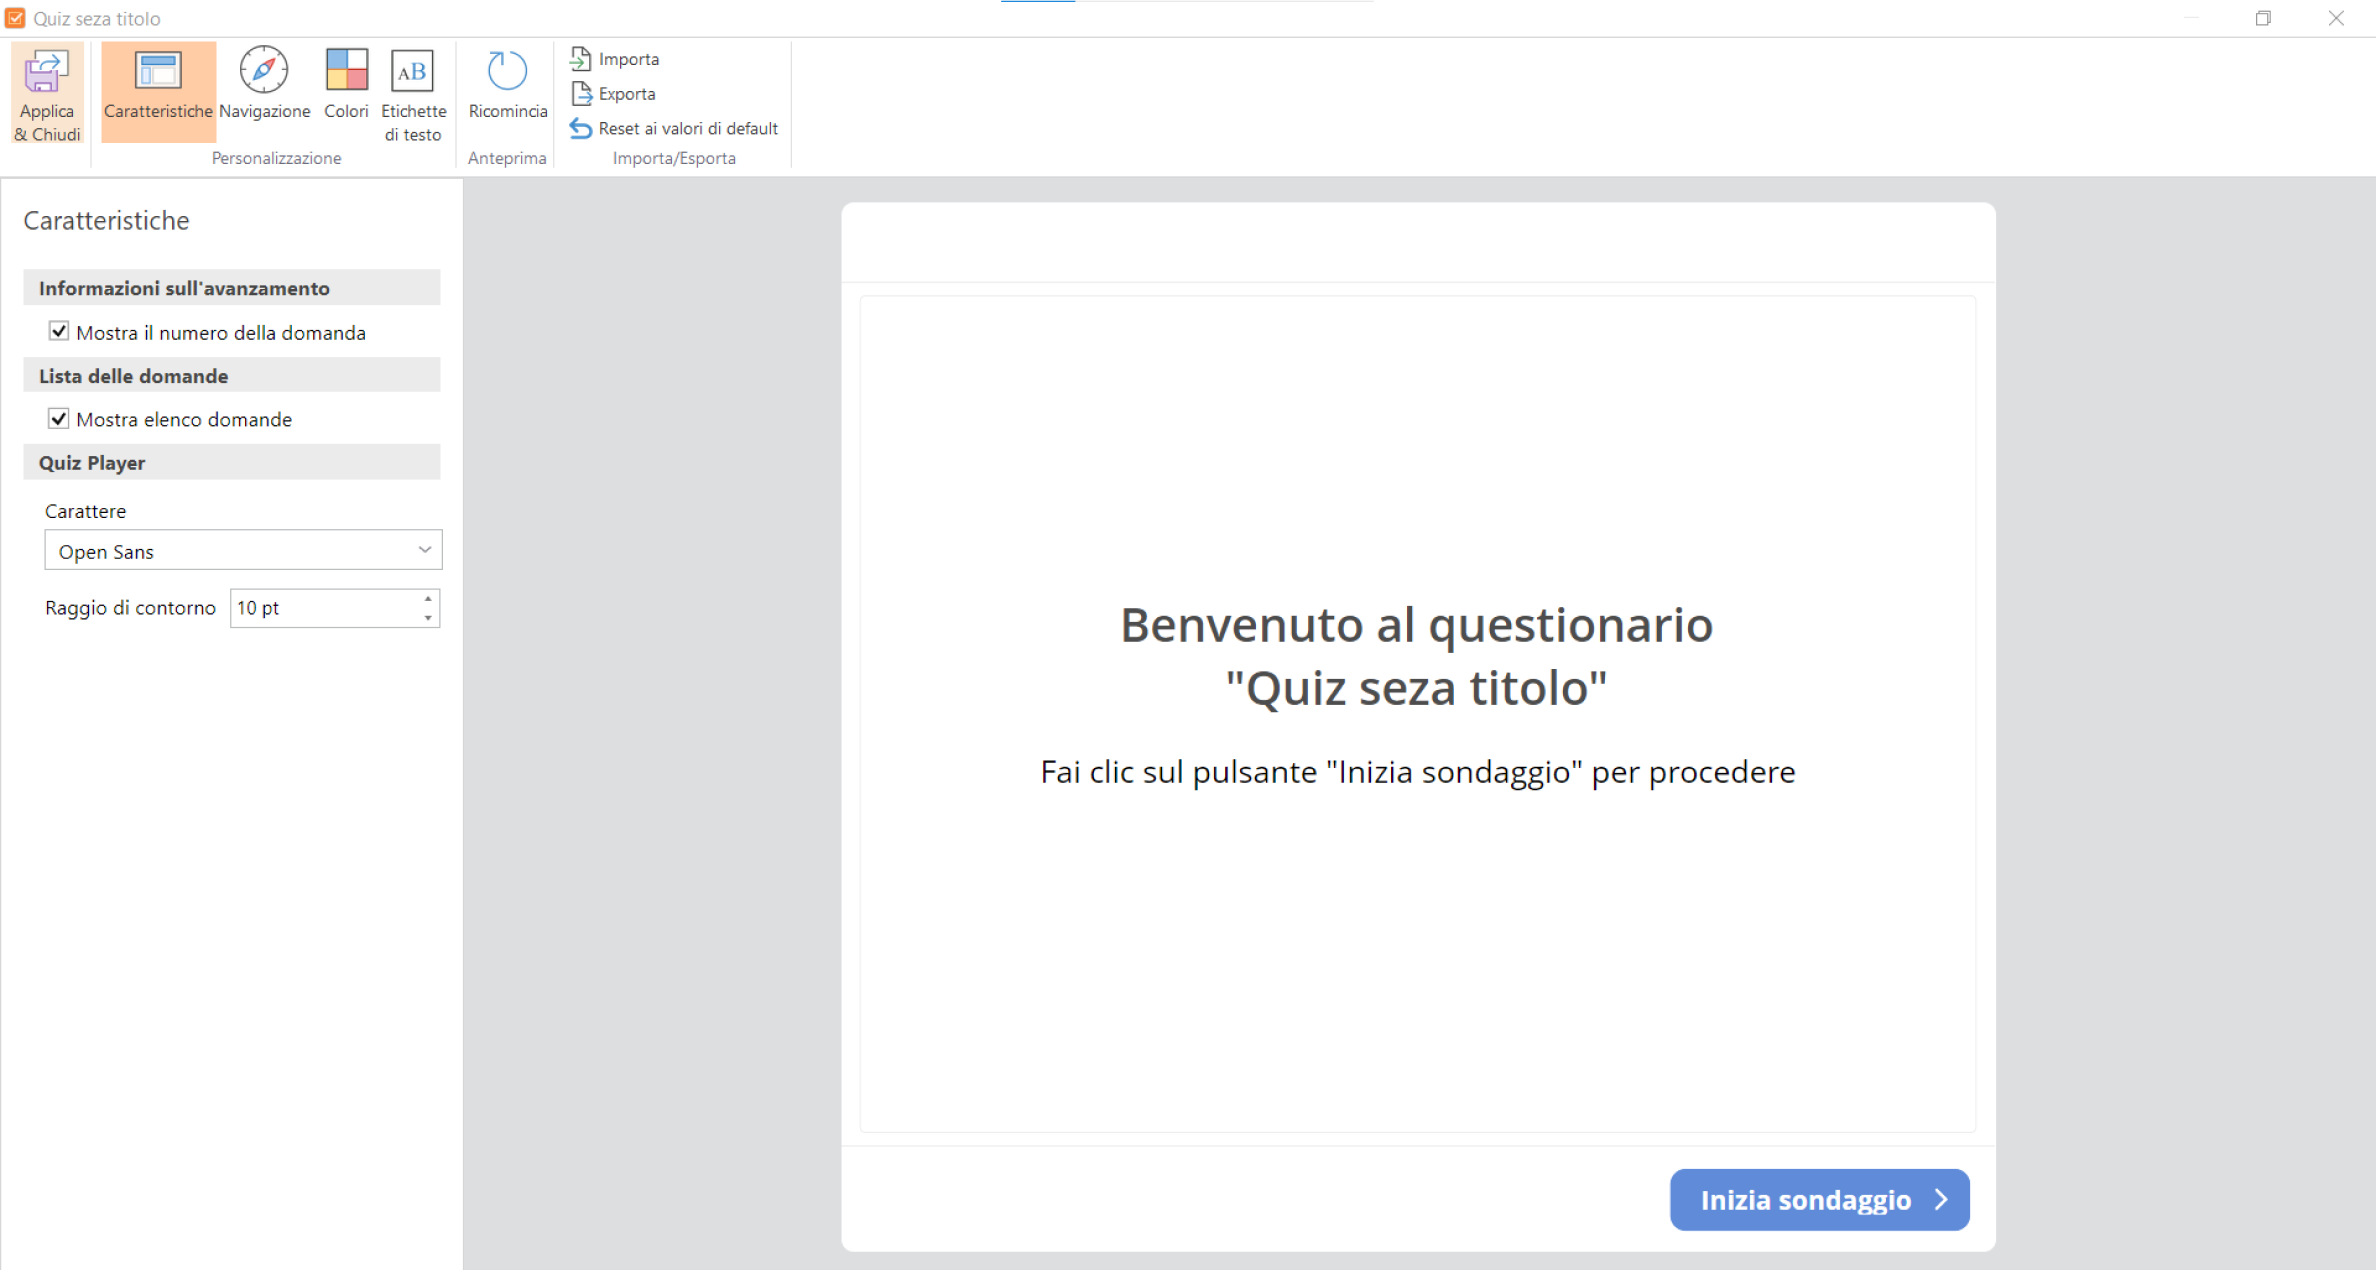Click the Raggio di contorno value field
Screen dimensions: 2376x1270
[325, 608]
